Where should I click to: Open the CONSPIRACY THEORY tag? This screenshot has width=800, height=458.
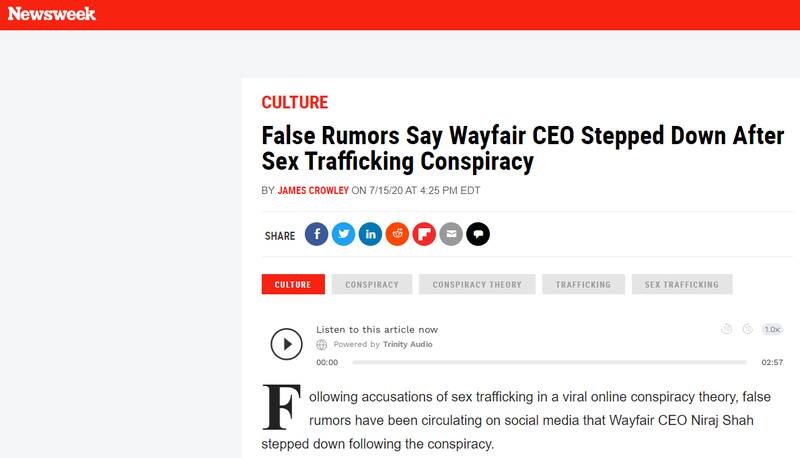pos(477,285)
